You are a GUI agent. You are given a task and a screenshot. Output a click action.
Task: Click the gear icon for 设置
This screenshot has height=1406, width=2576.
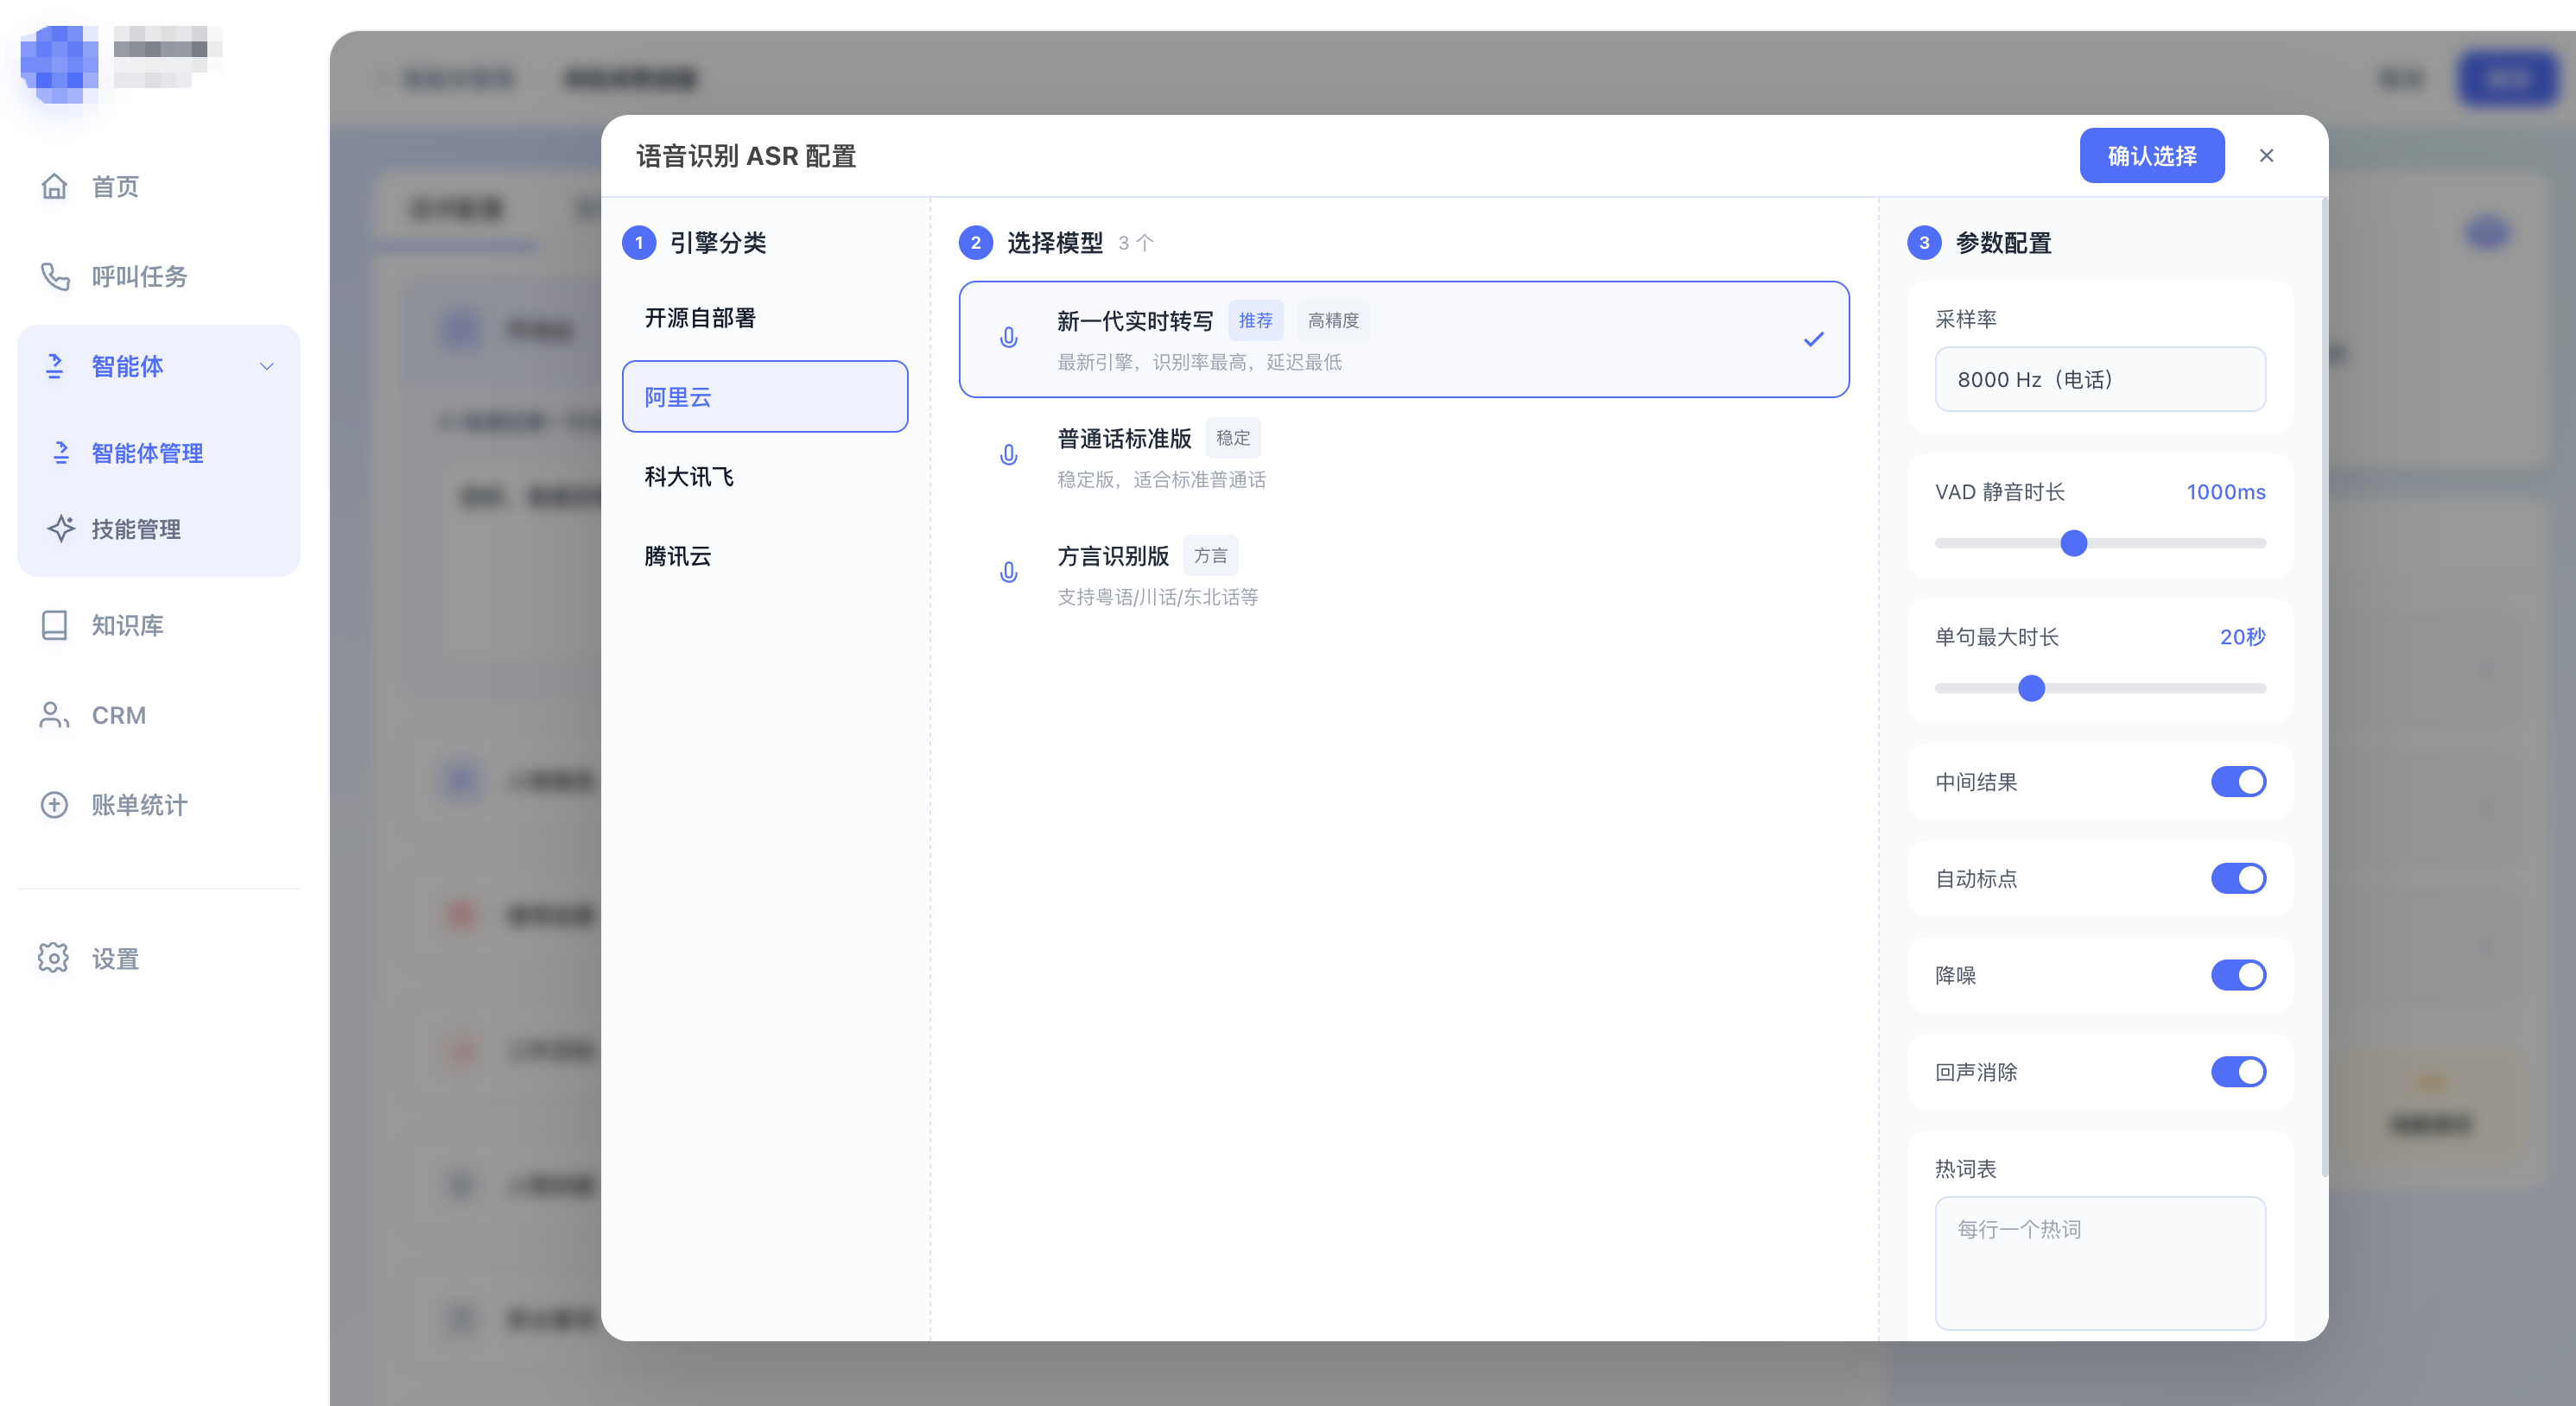click(54, 958)
